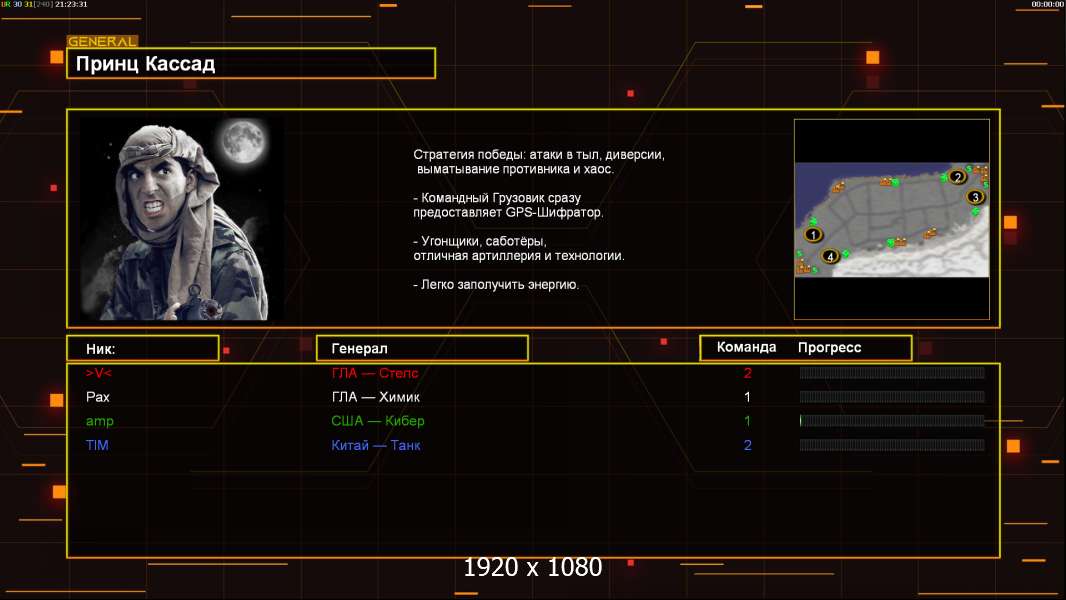Click the 00:00:00 timer readout

point(1047,4)
